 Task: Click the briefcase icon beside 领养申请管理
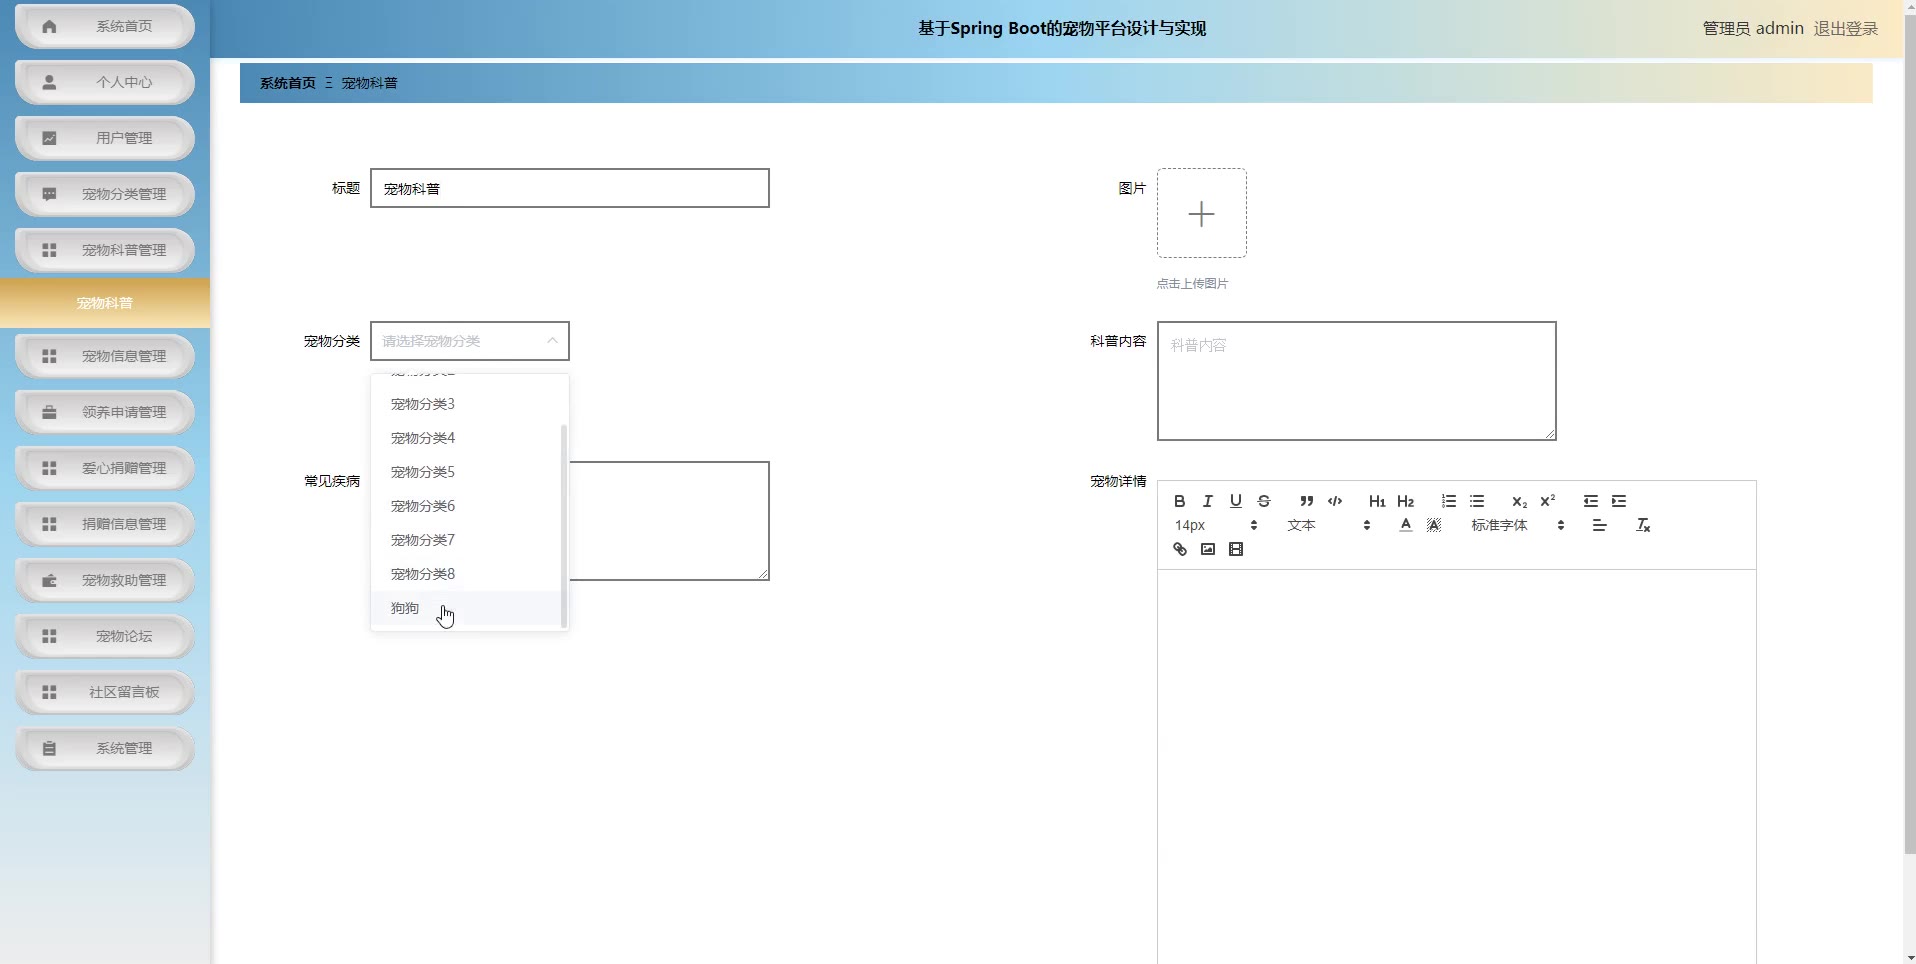click(49, 412)
